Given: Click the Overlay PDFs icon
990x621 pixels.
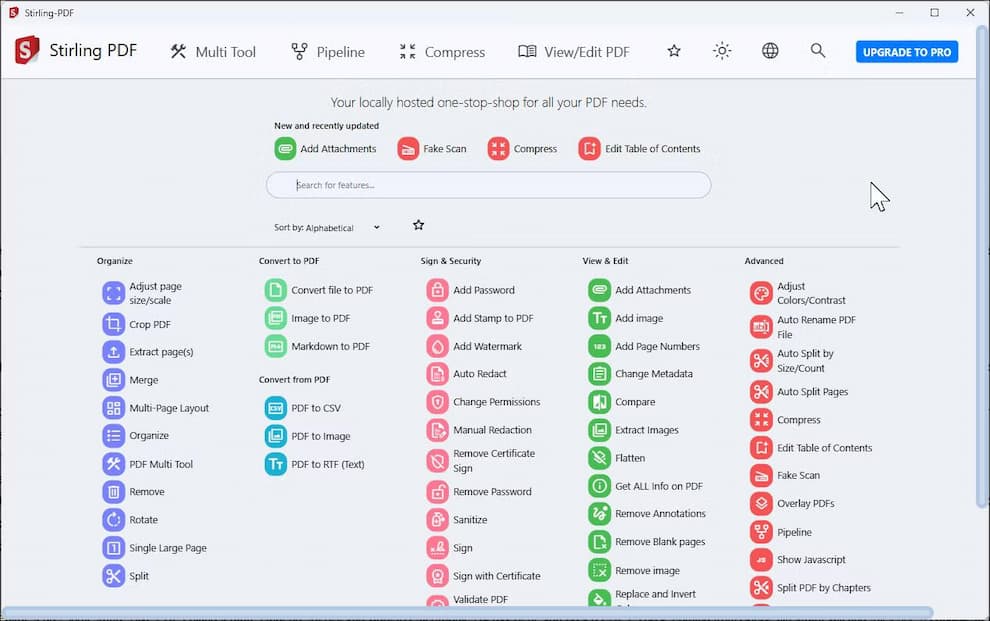Looking at the screenshot, I should click(761, 504).
